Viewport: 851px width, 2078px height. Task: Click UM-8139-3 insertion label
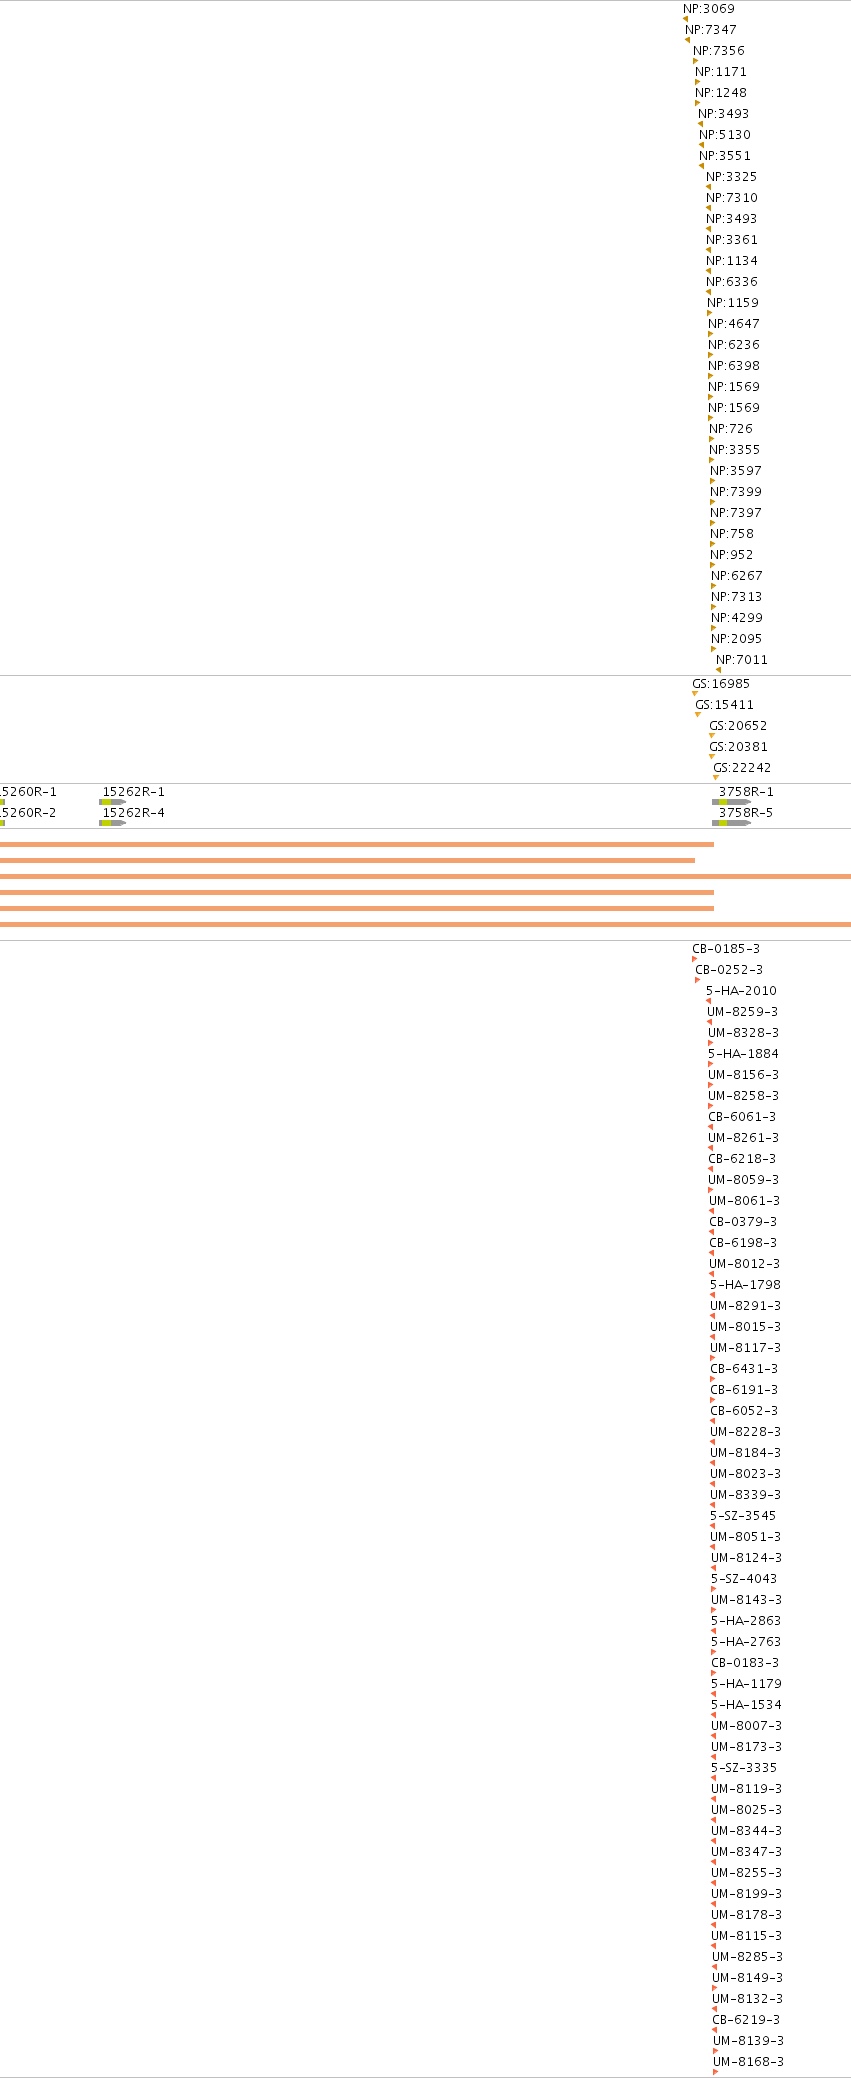pos(749,2041)
